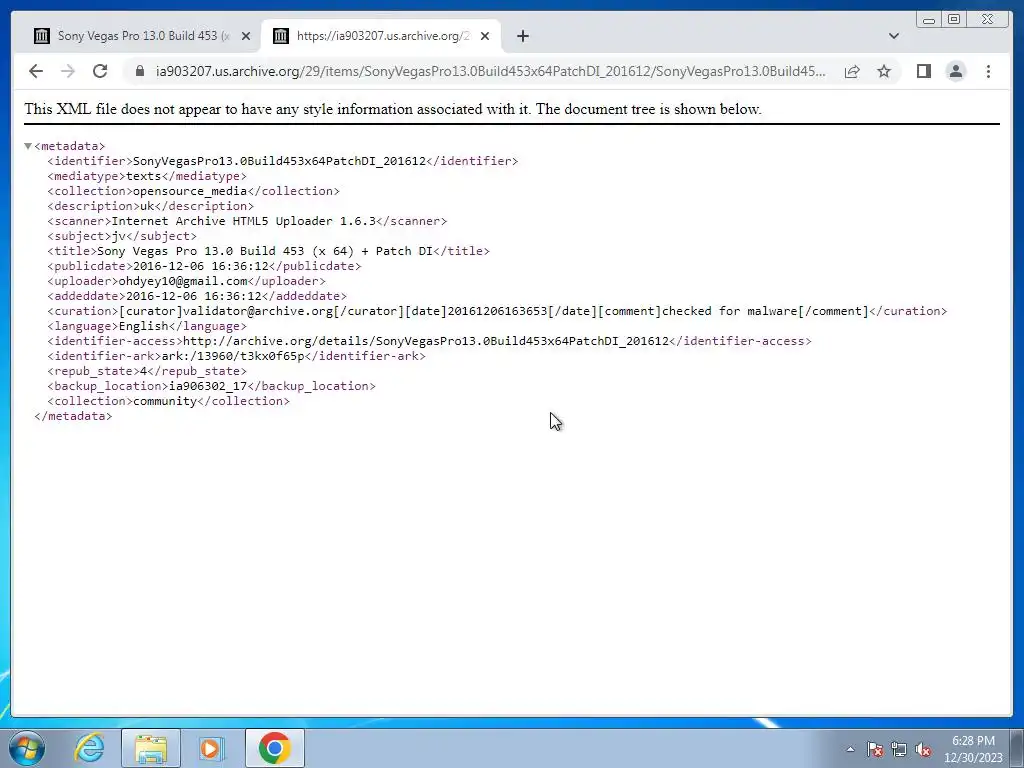Open the tab search dropdown arrow
The height and width of the screenshot is (768, 1024).
pyautogui.click(x=893, y=36)
